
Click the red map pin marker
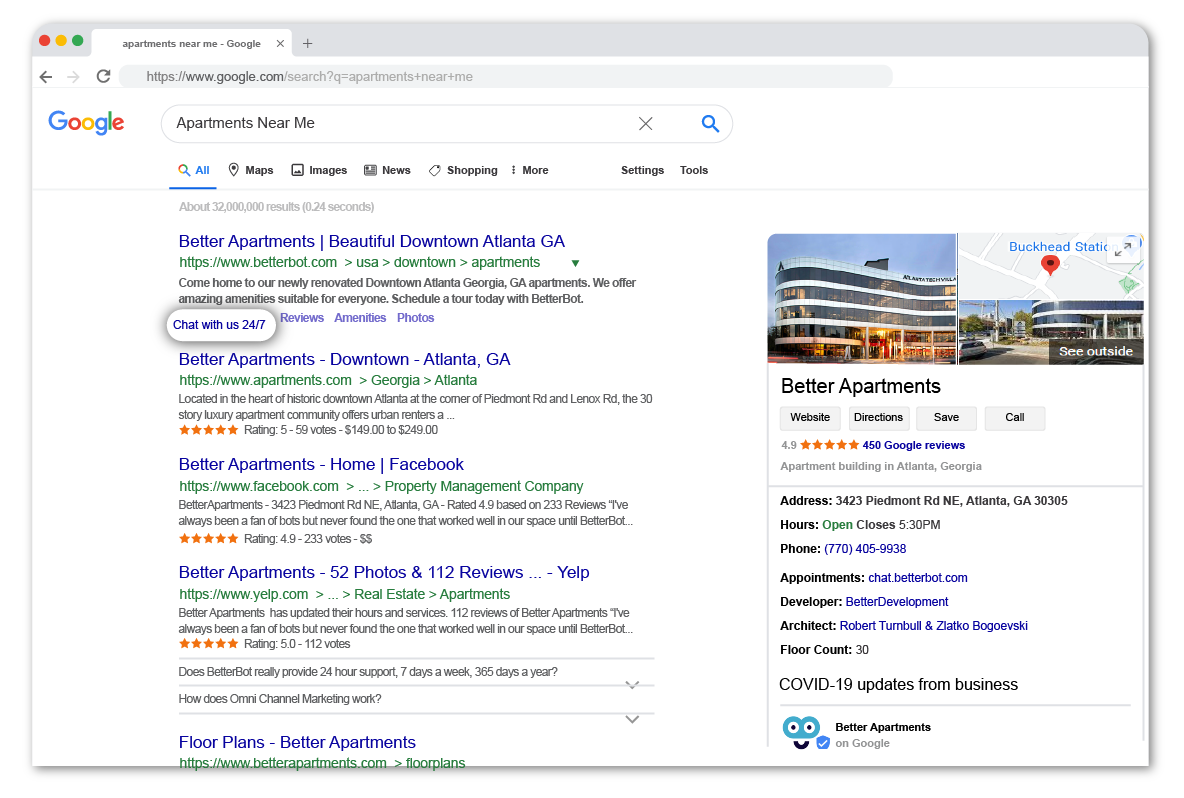pos(1050,265)
